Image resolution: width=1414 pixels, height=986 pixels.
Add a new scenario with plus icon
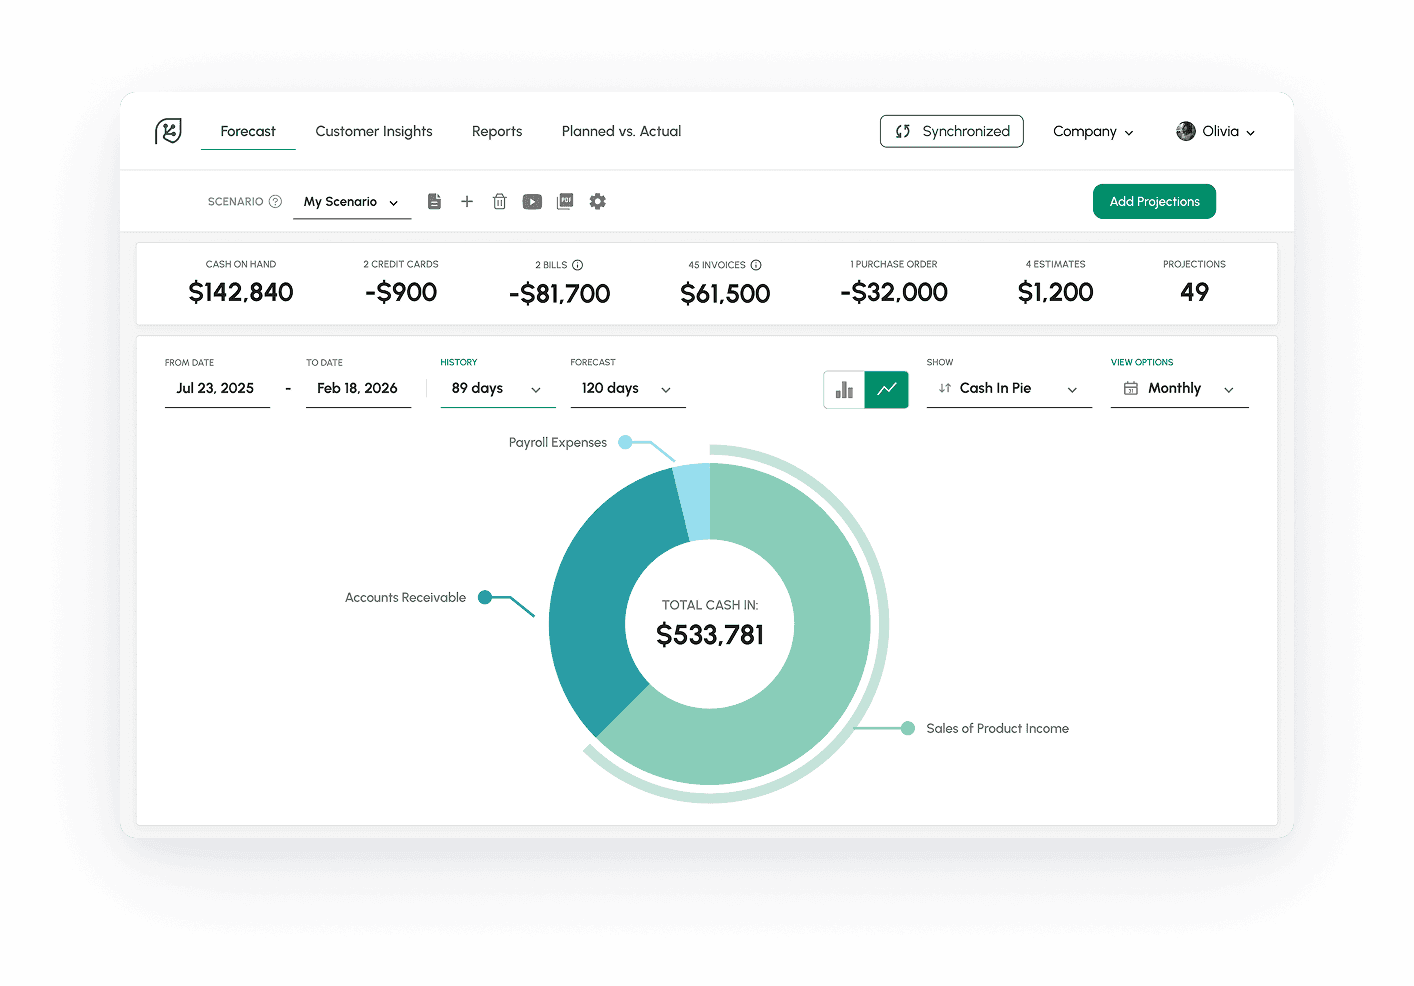(x=467, y=202)
